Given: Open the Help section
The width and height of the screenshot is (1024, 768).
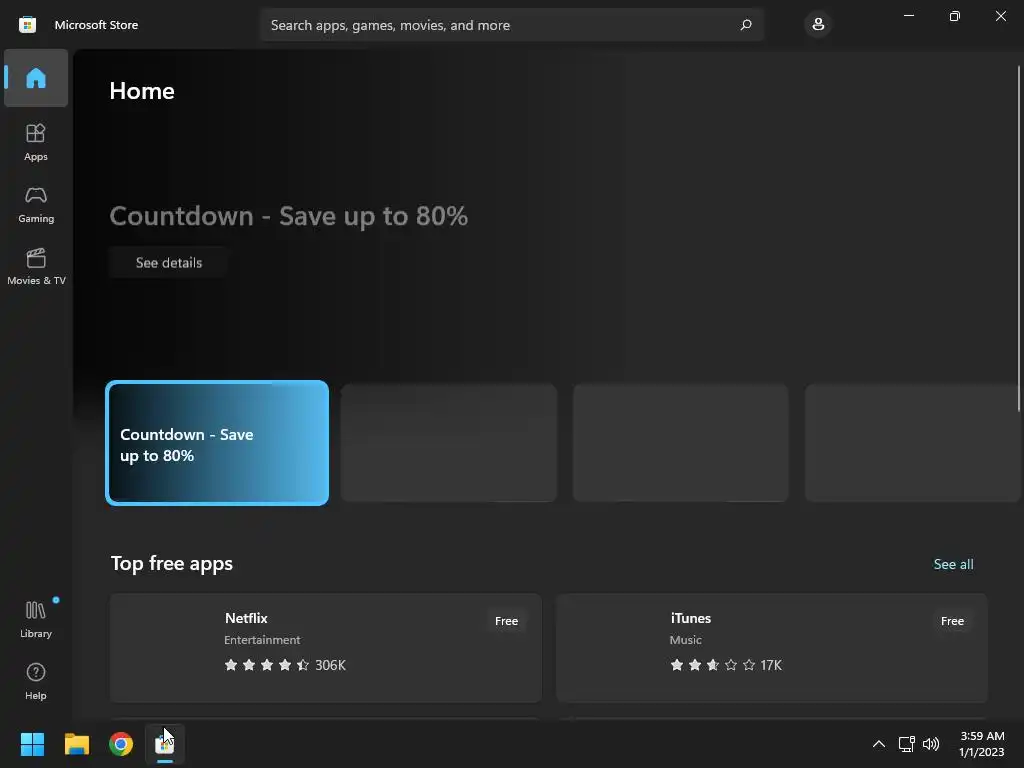Looking at the screenshot, I should point(36,681).
